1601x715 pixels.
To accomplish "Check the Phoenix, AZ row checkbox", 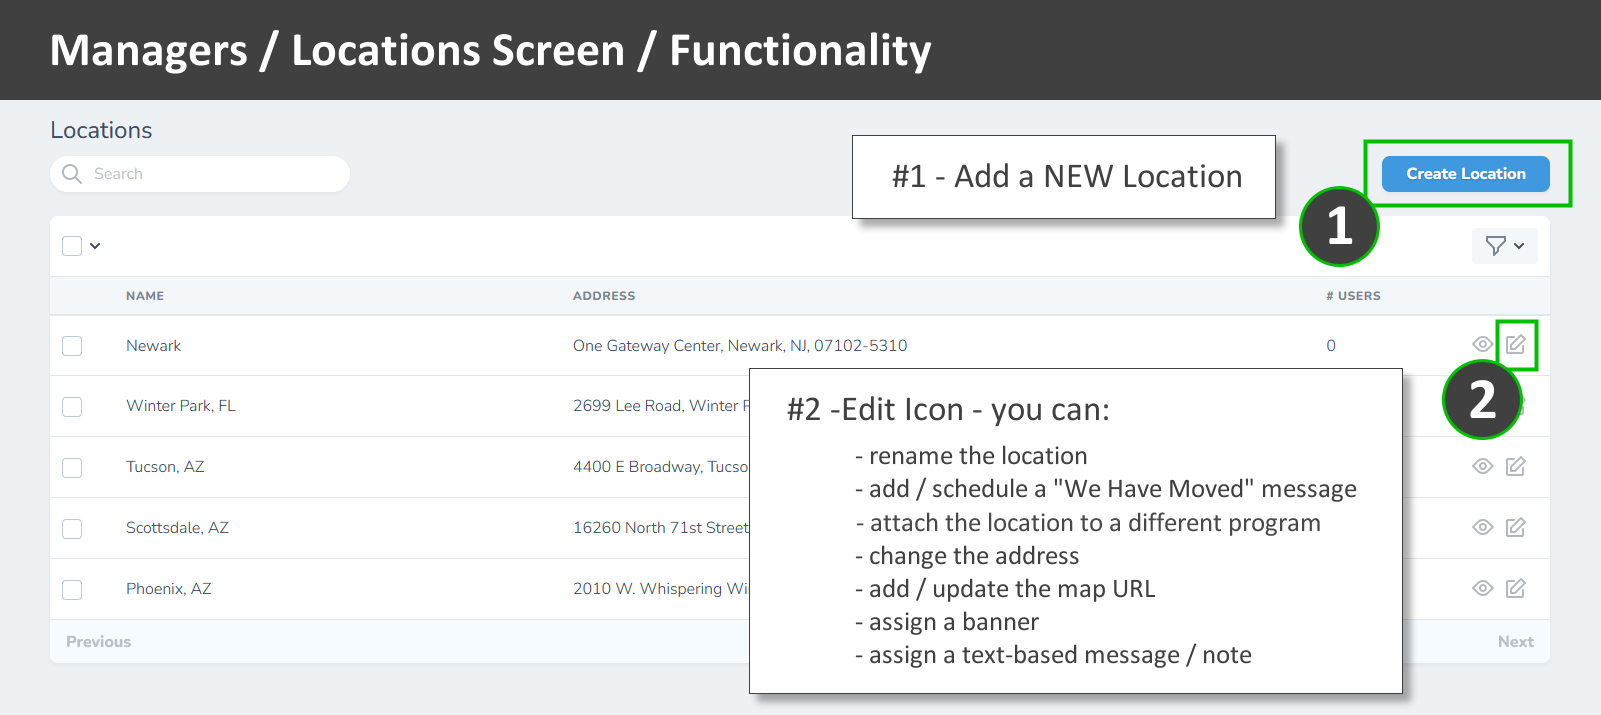I will tap(72, 590).
